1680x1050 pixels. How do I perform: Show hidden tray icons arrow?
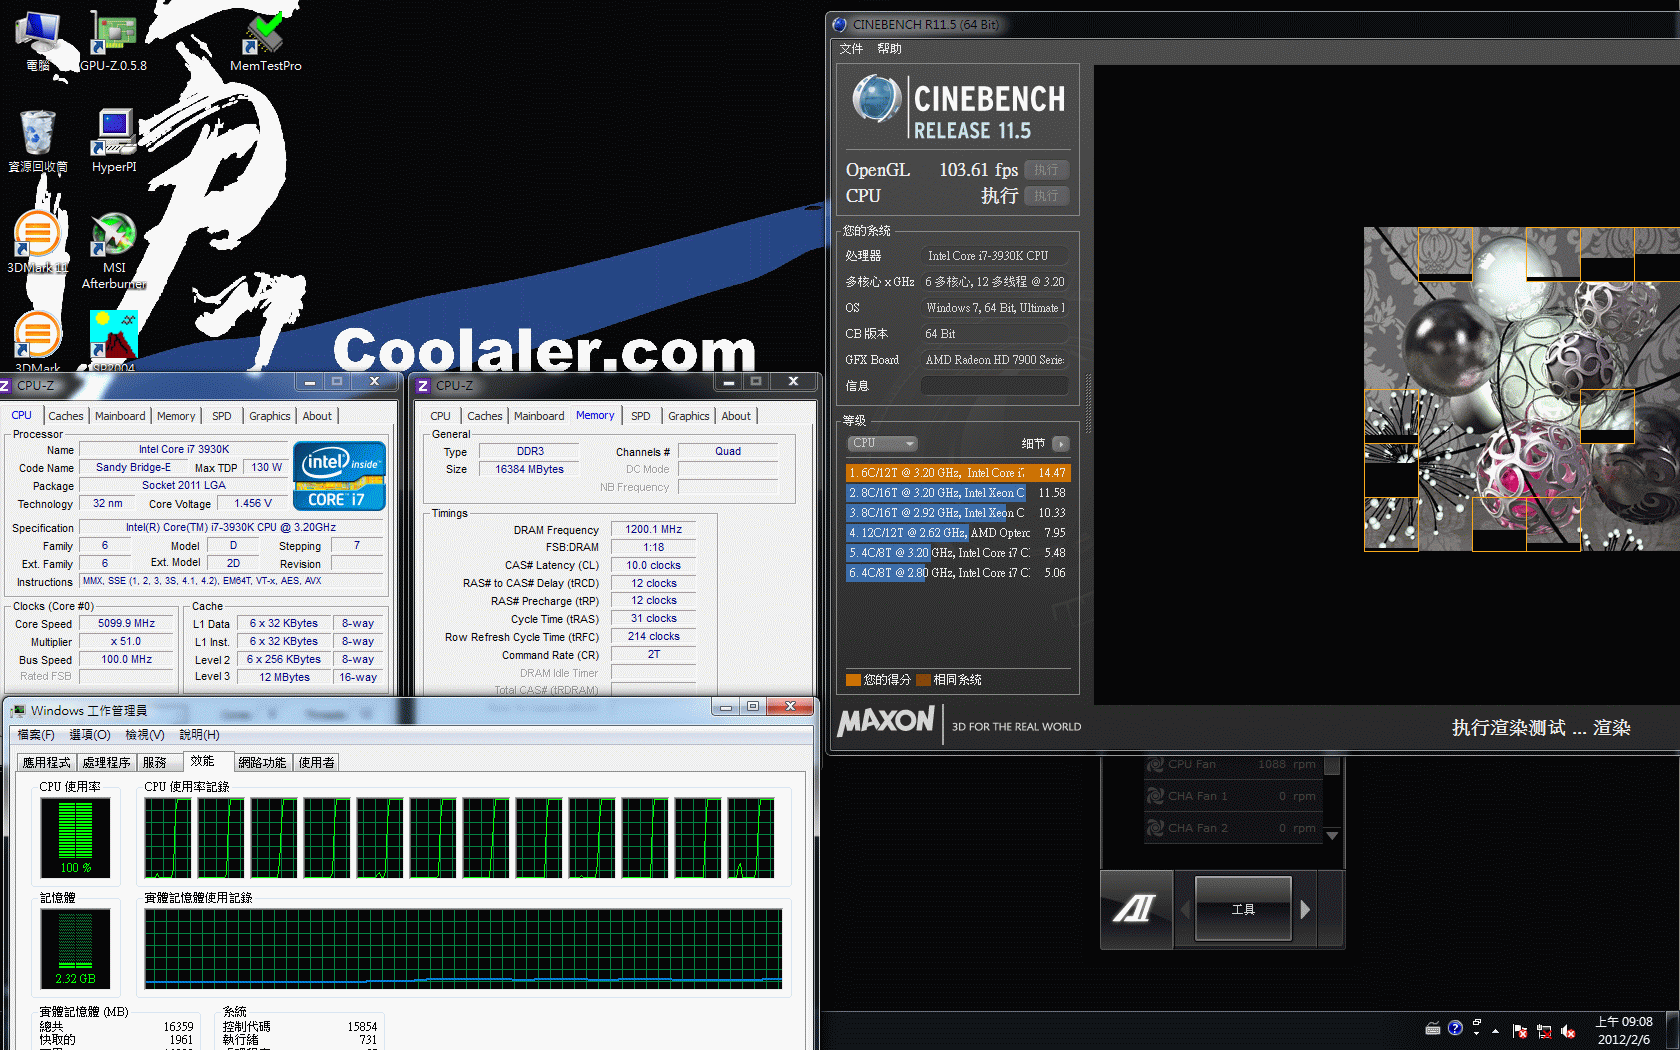click(x=1496, y=1031)
